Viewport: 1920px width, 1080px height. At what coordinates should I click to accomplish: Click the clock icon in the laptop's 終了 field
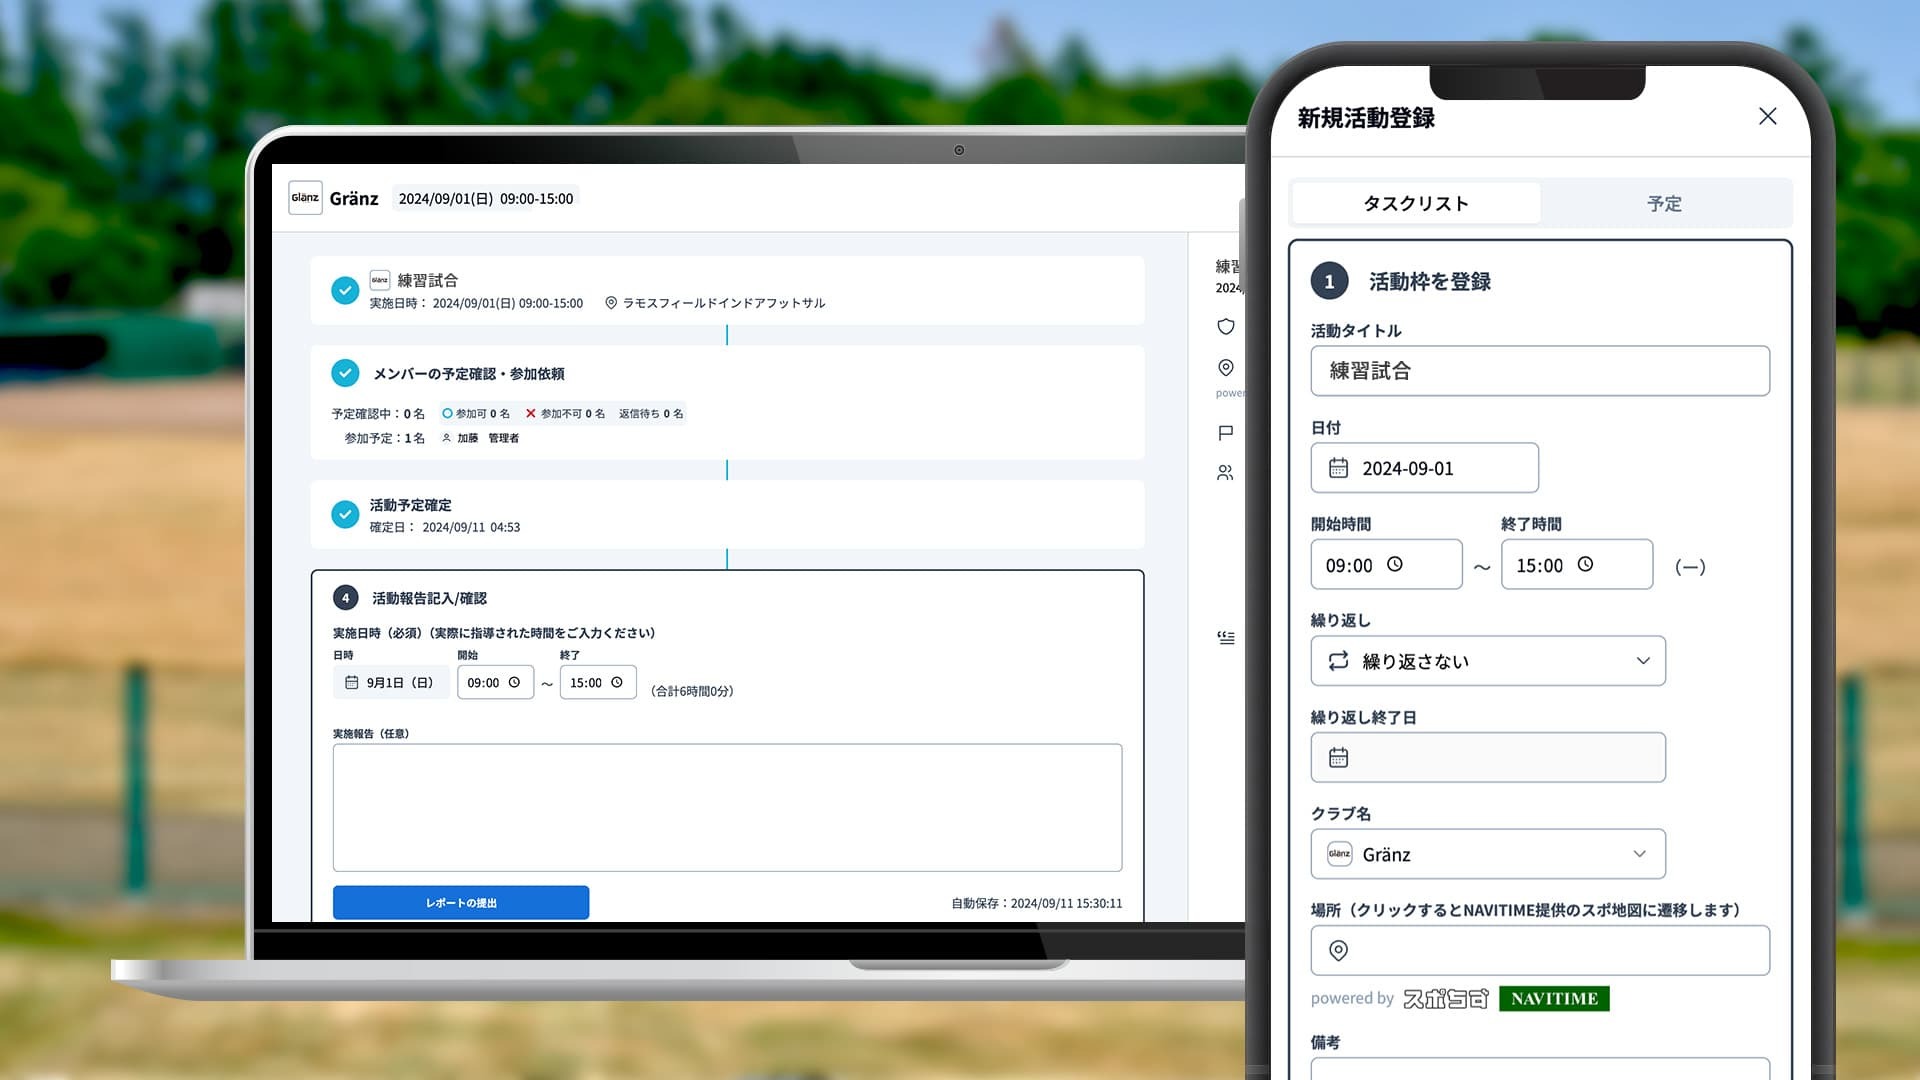(x=617, y=682)
